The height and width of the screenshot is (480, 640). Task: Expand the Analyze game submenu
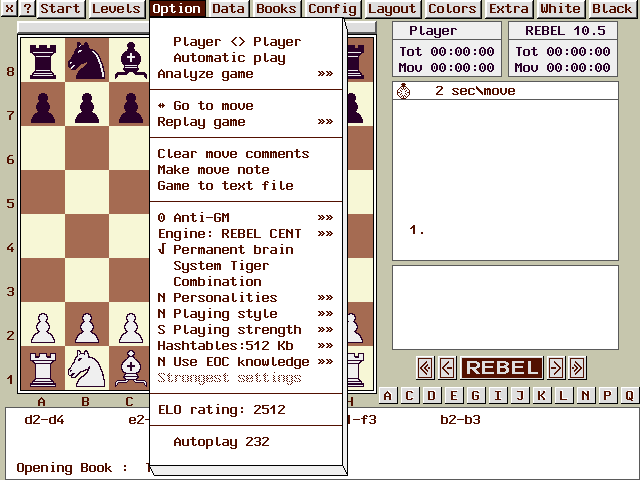tap(246, 74)
